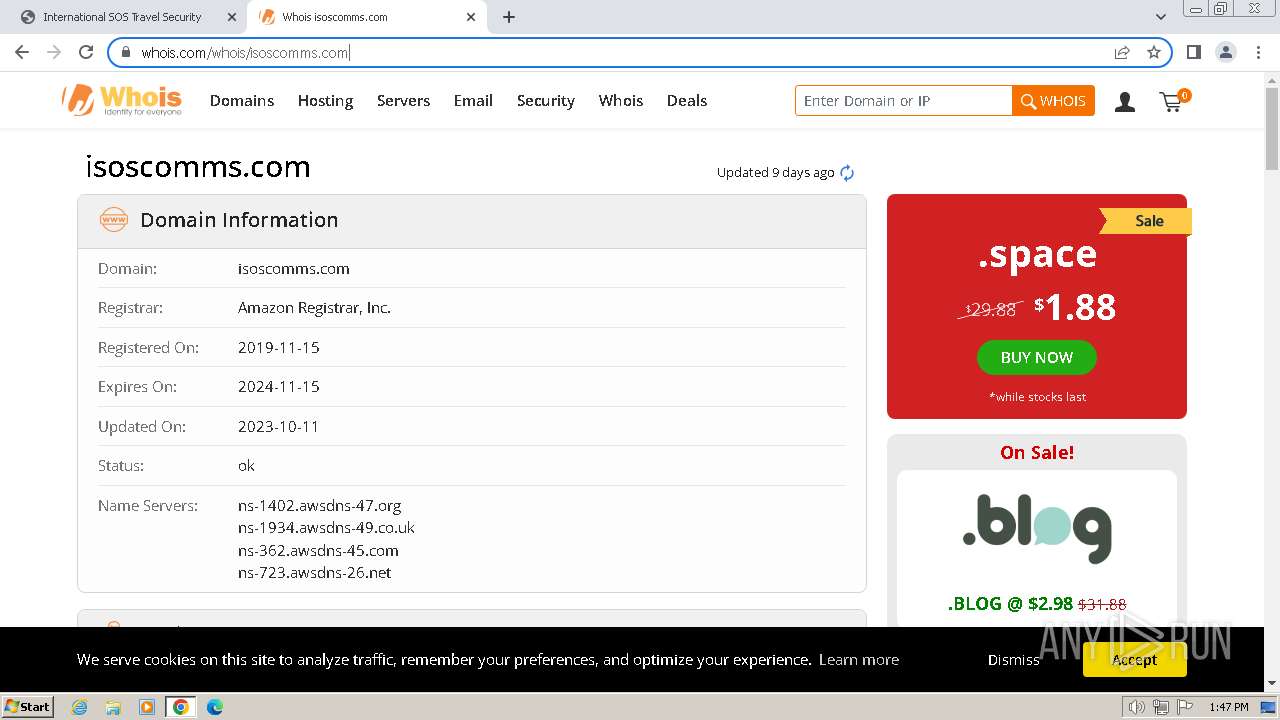Click the refresh icon next to Updated 9 days ago
This screenshot has height=720, width=1280.
pos(847,173)
